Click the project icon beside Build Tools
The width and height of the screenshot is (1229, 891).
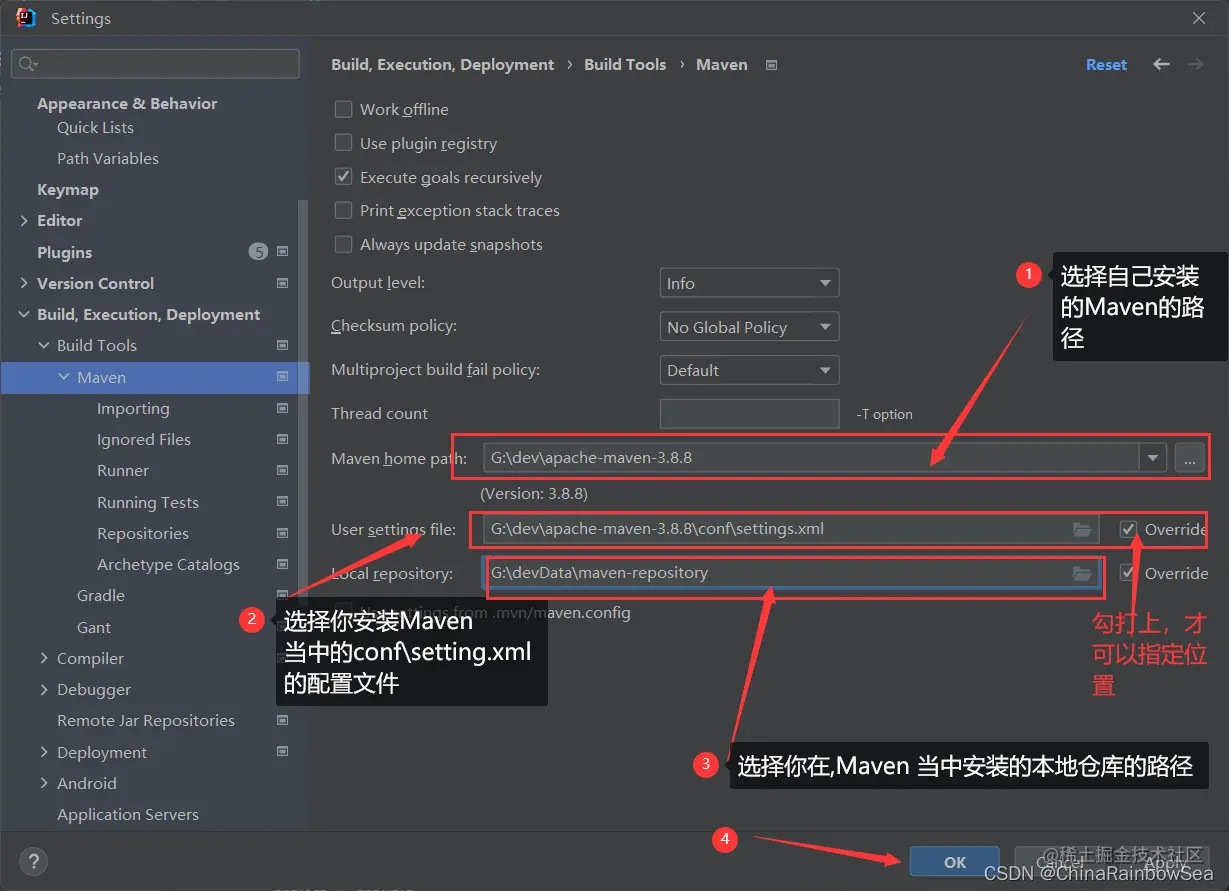tap(282, 345)
